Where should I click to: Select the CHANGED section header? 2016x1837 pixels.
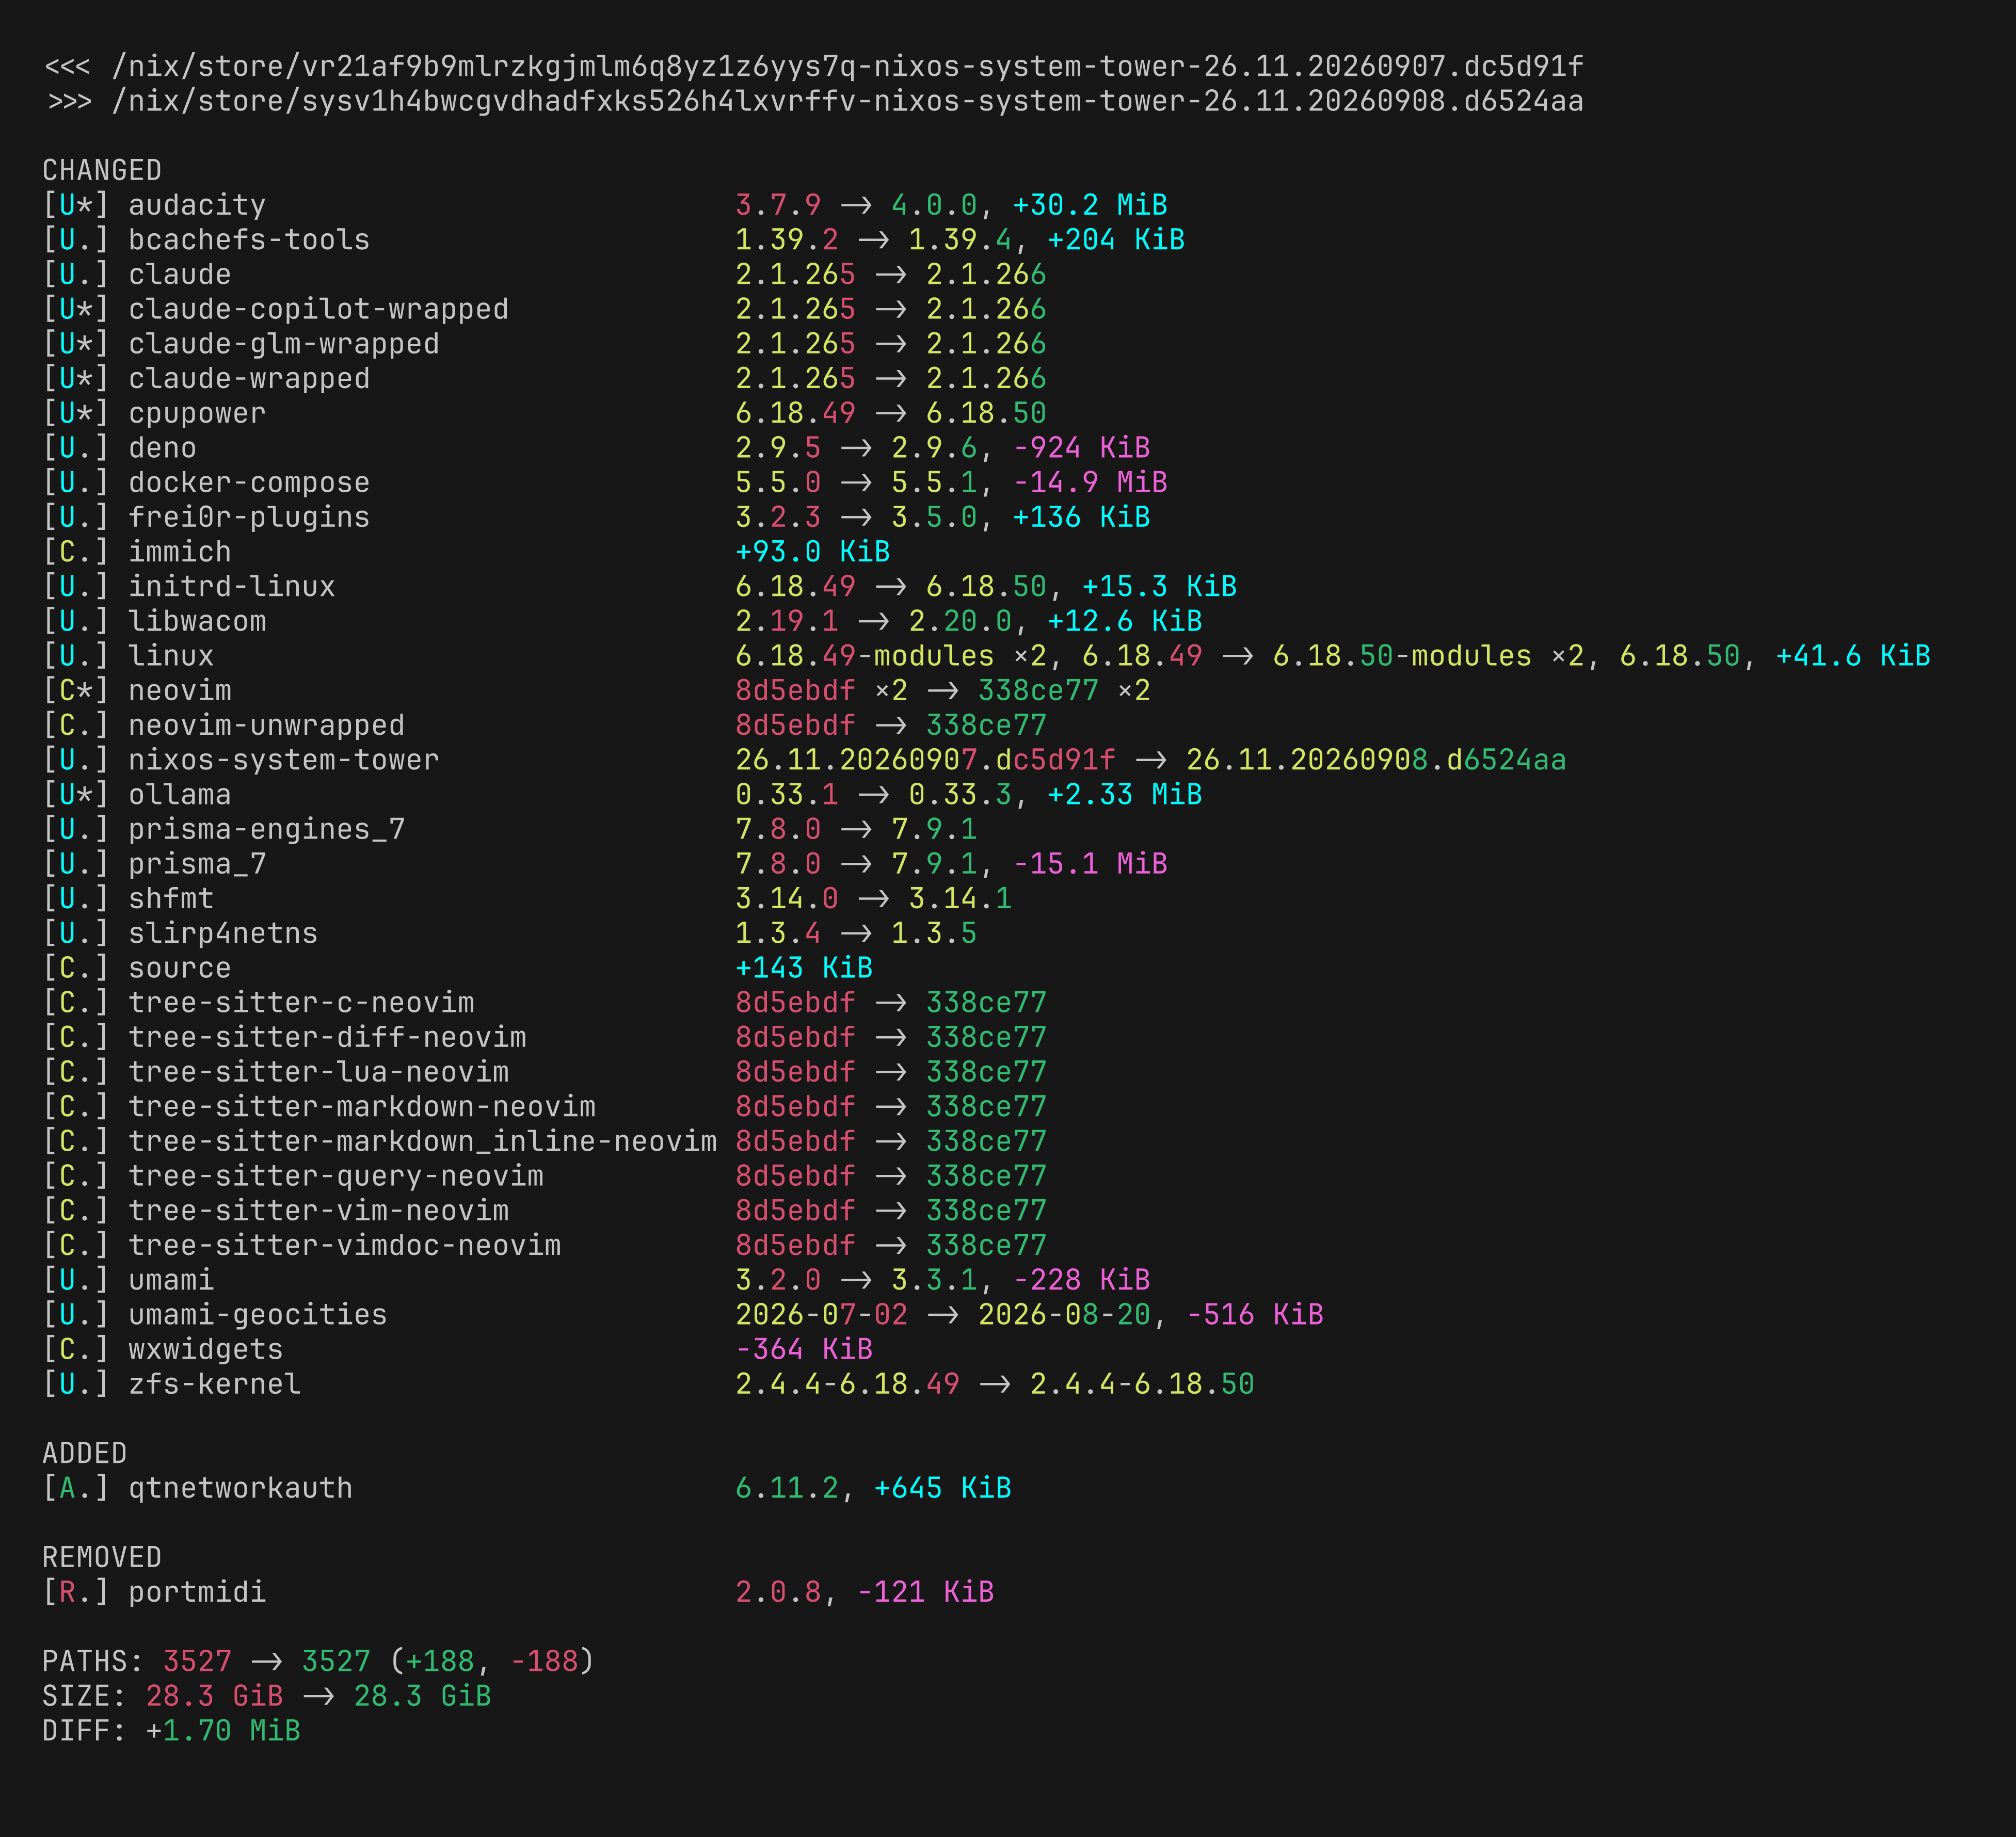pyautogui.click(x=102, y=170)
